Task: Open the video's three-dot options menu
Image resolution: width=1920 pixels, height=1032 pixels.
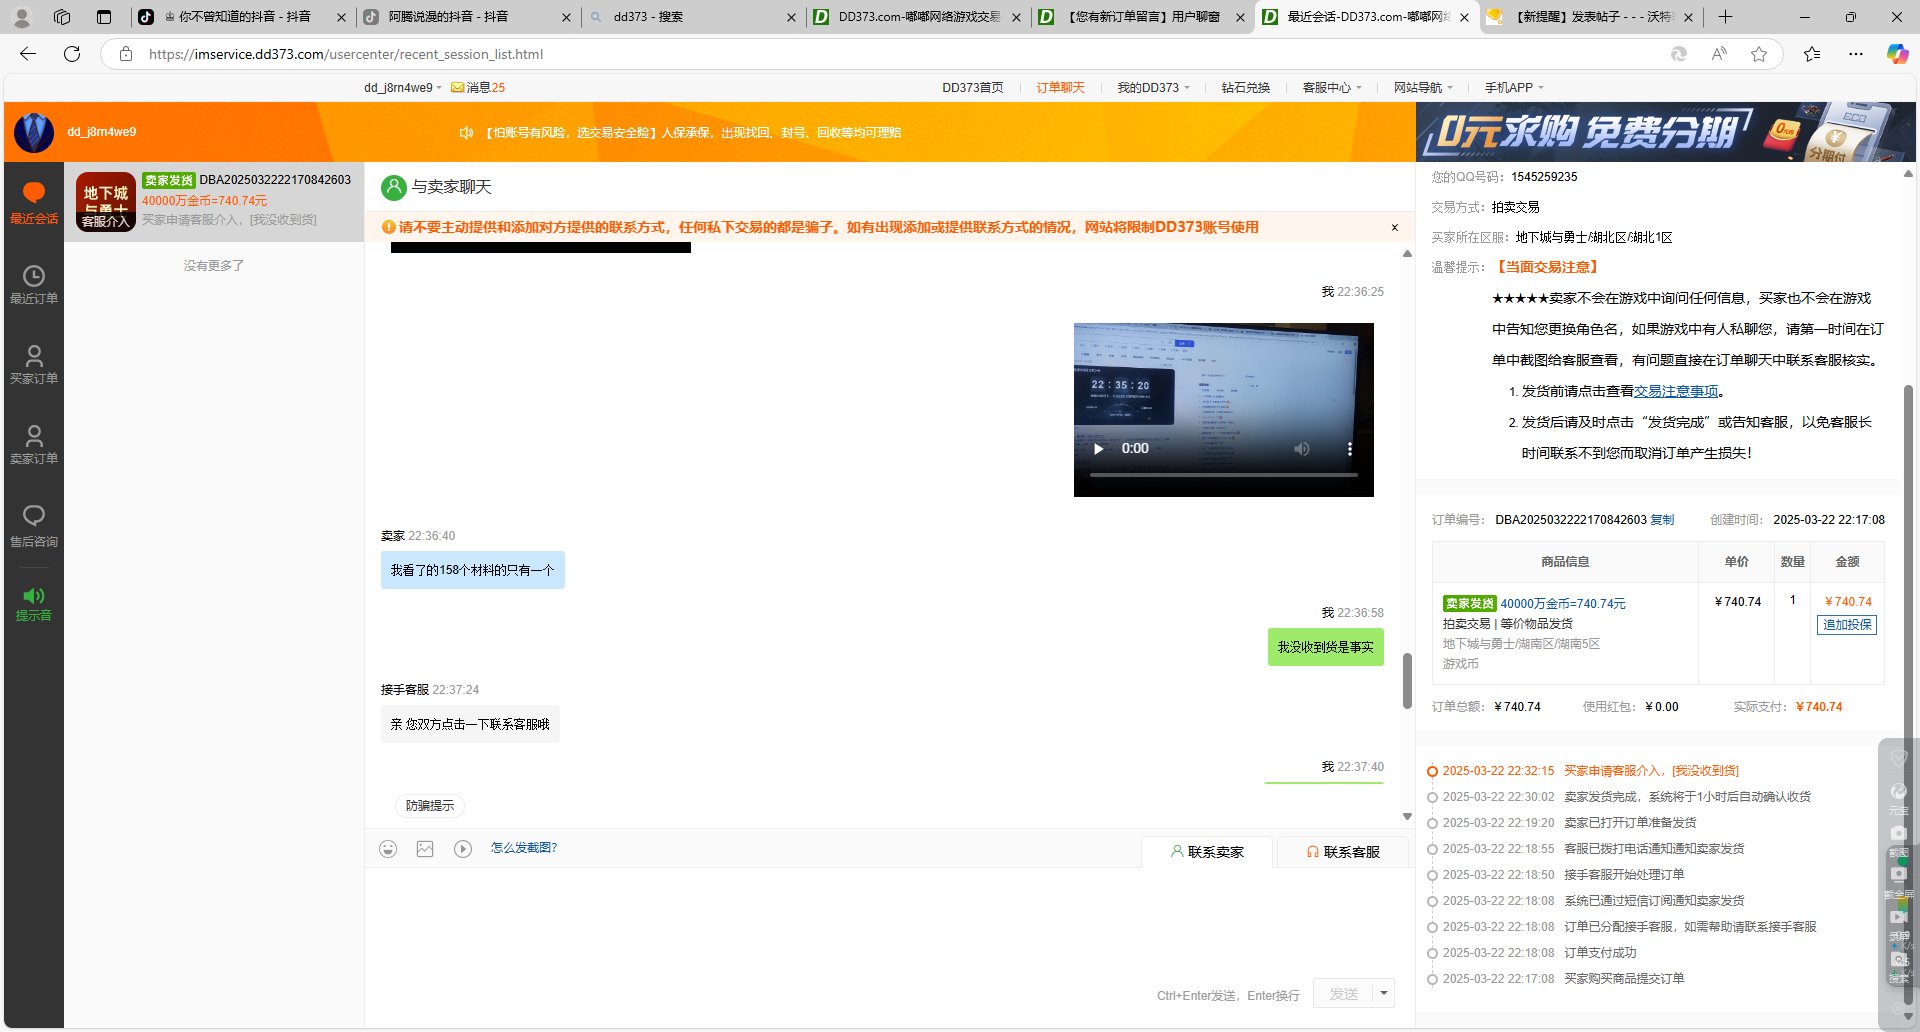Action: pos(1349,449)
